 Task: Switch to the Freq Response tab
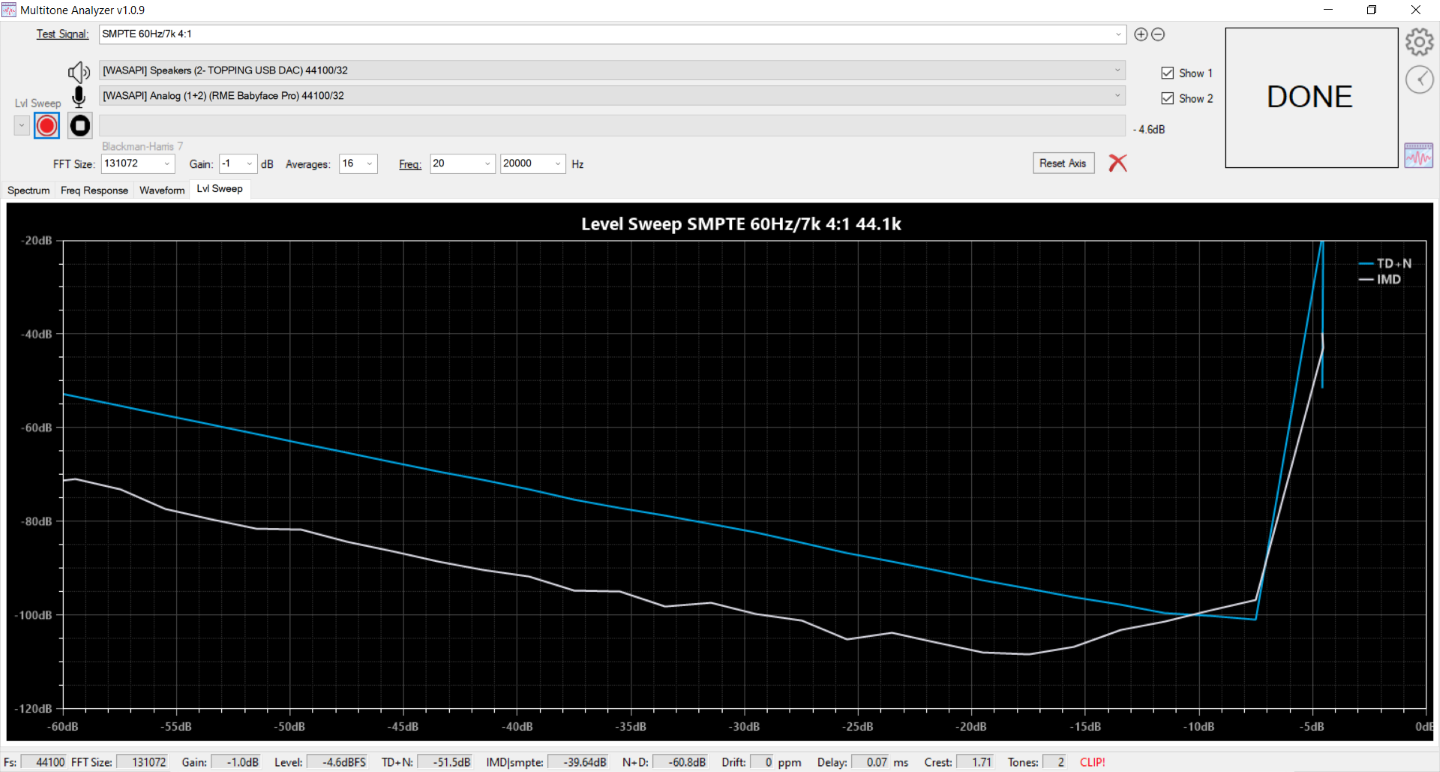tap(94, 190)
